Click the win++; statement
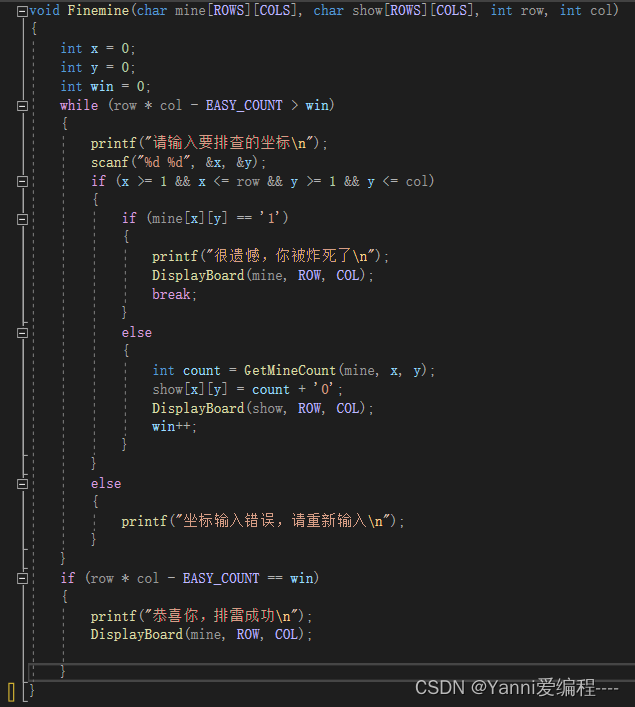Viewport: 635px width, 707px height. (x=175, y=427)
